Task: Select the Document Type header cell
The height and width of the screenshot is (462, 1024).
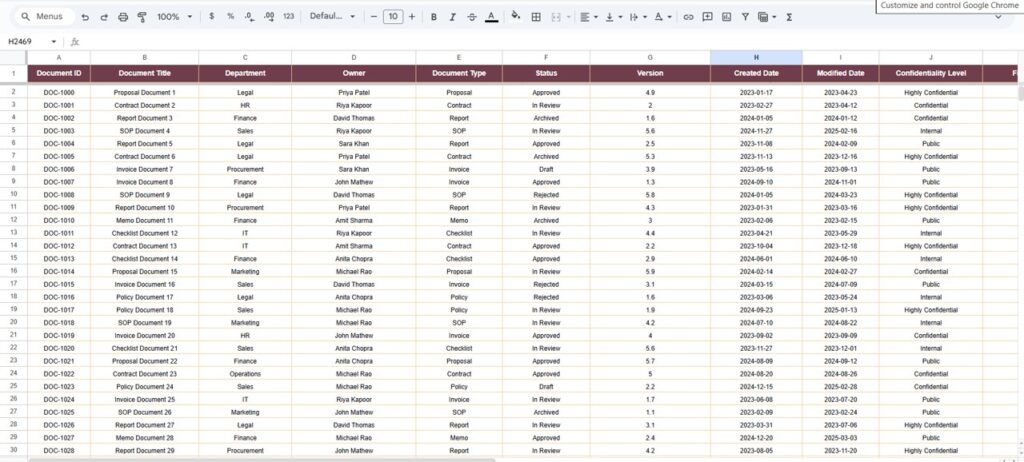Action: 459,74
